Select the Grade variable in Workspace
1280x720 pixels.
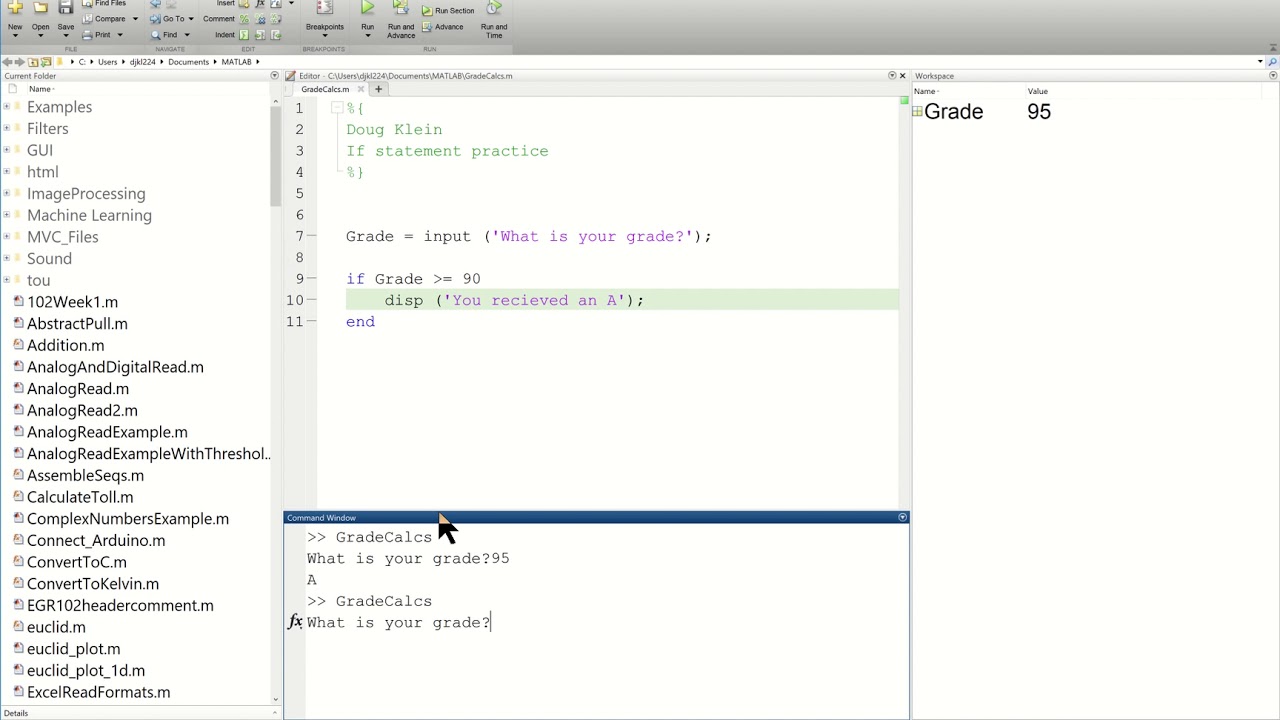click(x=953, y=112)
